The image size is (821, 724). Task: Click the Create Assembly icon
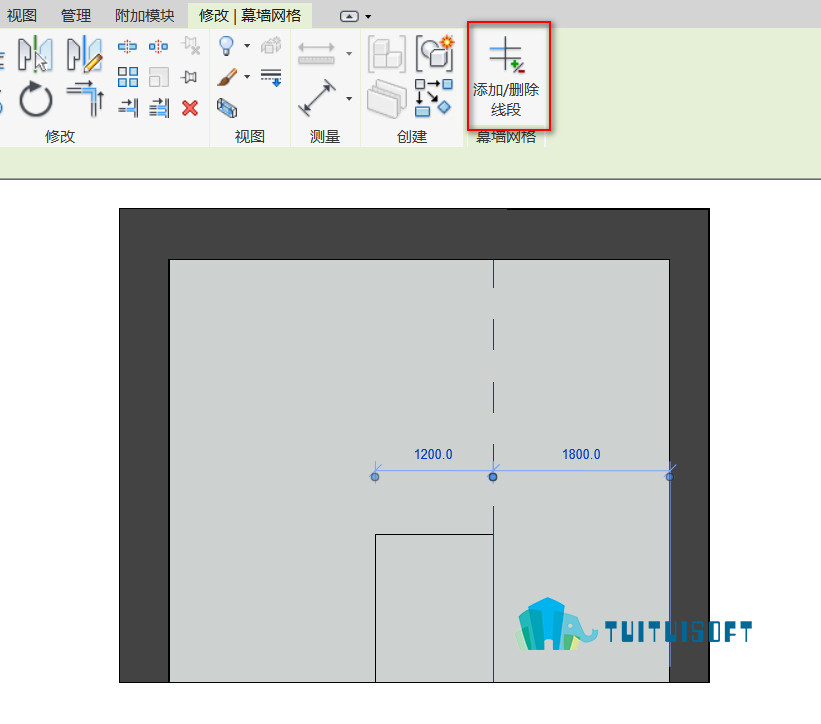click(387, 53)
